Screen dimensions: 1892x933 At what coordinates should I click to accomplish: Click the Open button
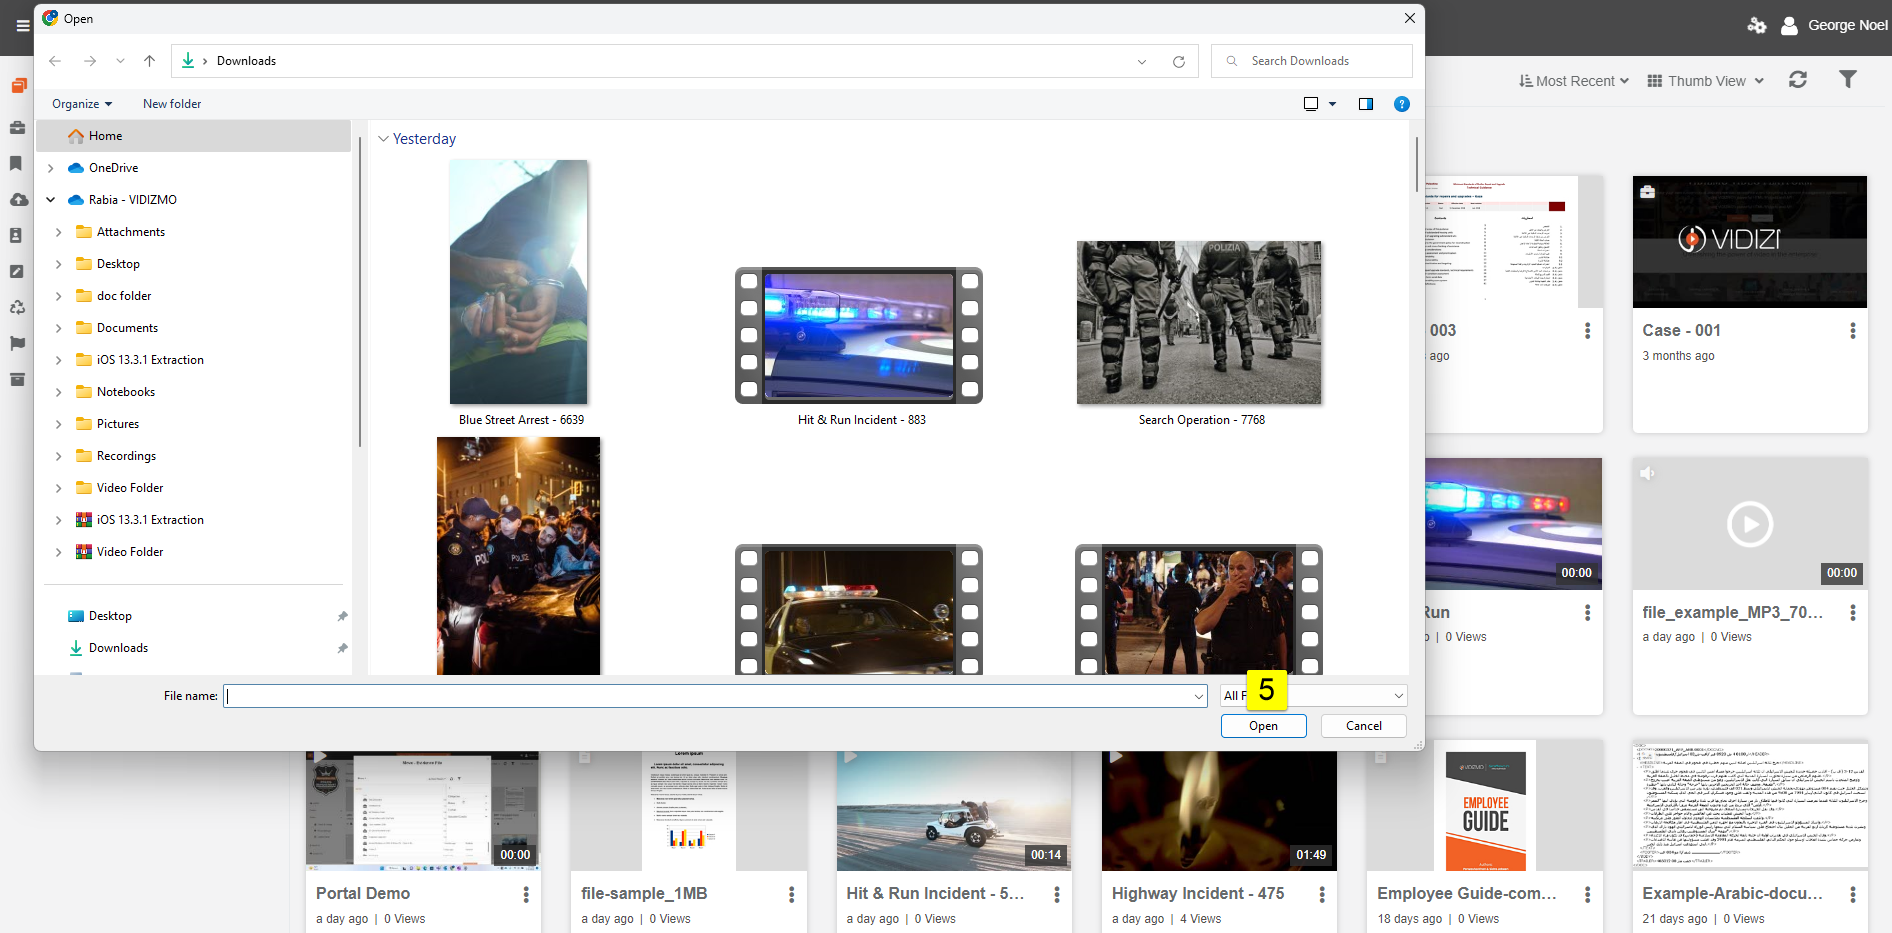click(1263, 726)
